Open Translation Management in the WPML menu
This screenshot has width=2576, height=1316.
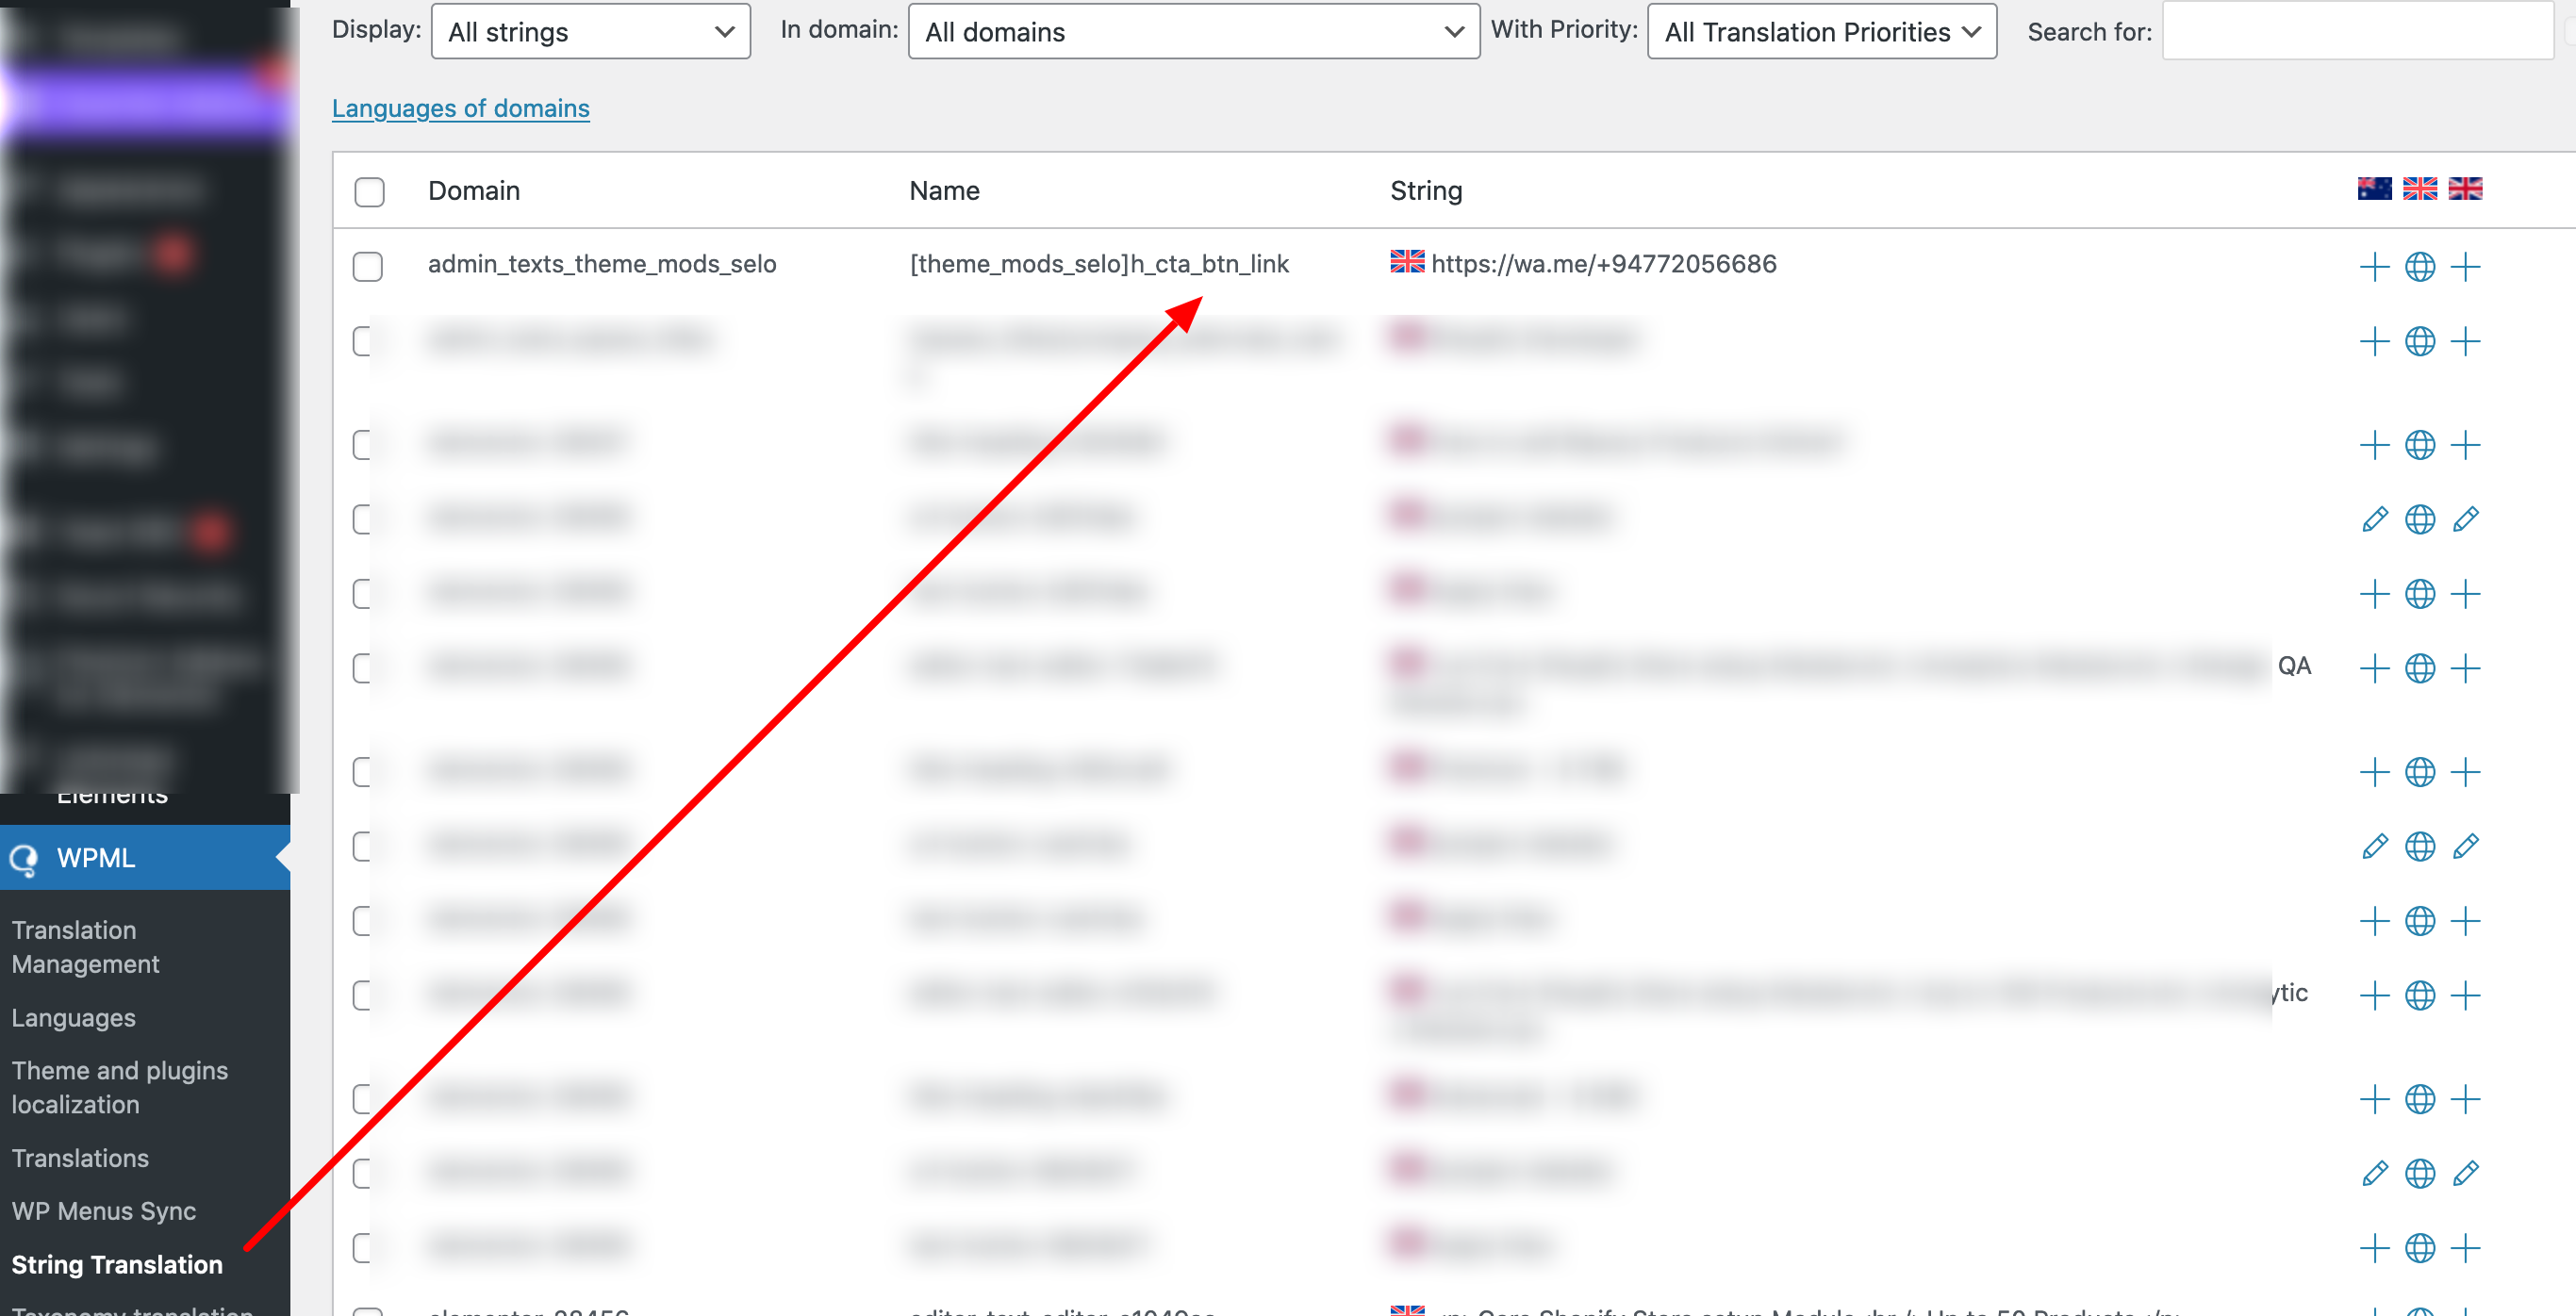coord(85,946)
